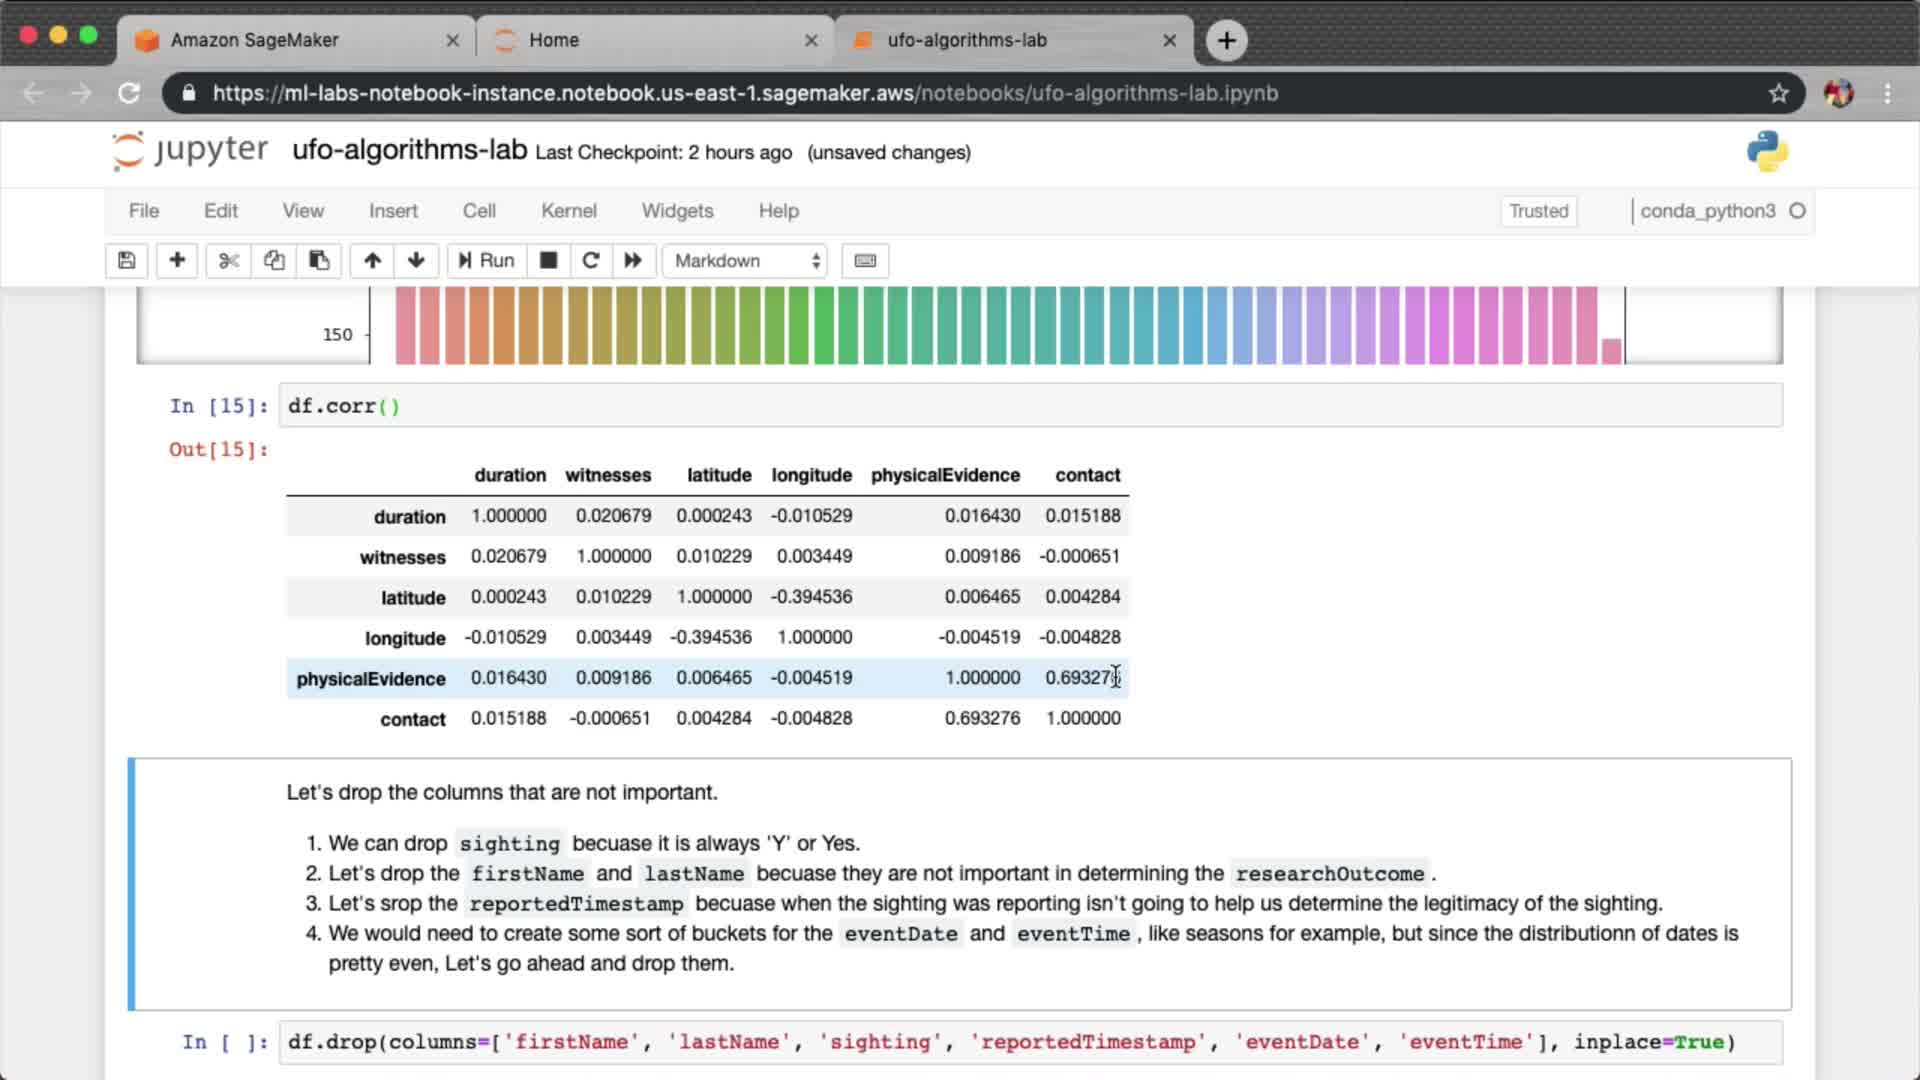Screen dimensions: 1920x1080
Task: Open the Markdown cell type dropdown
Action: (x=745, y=261)
